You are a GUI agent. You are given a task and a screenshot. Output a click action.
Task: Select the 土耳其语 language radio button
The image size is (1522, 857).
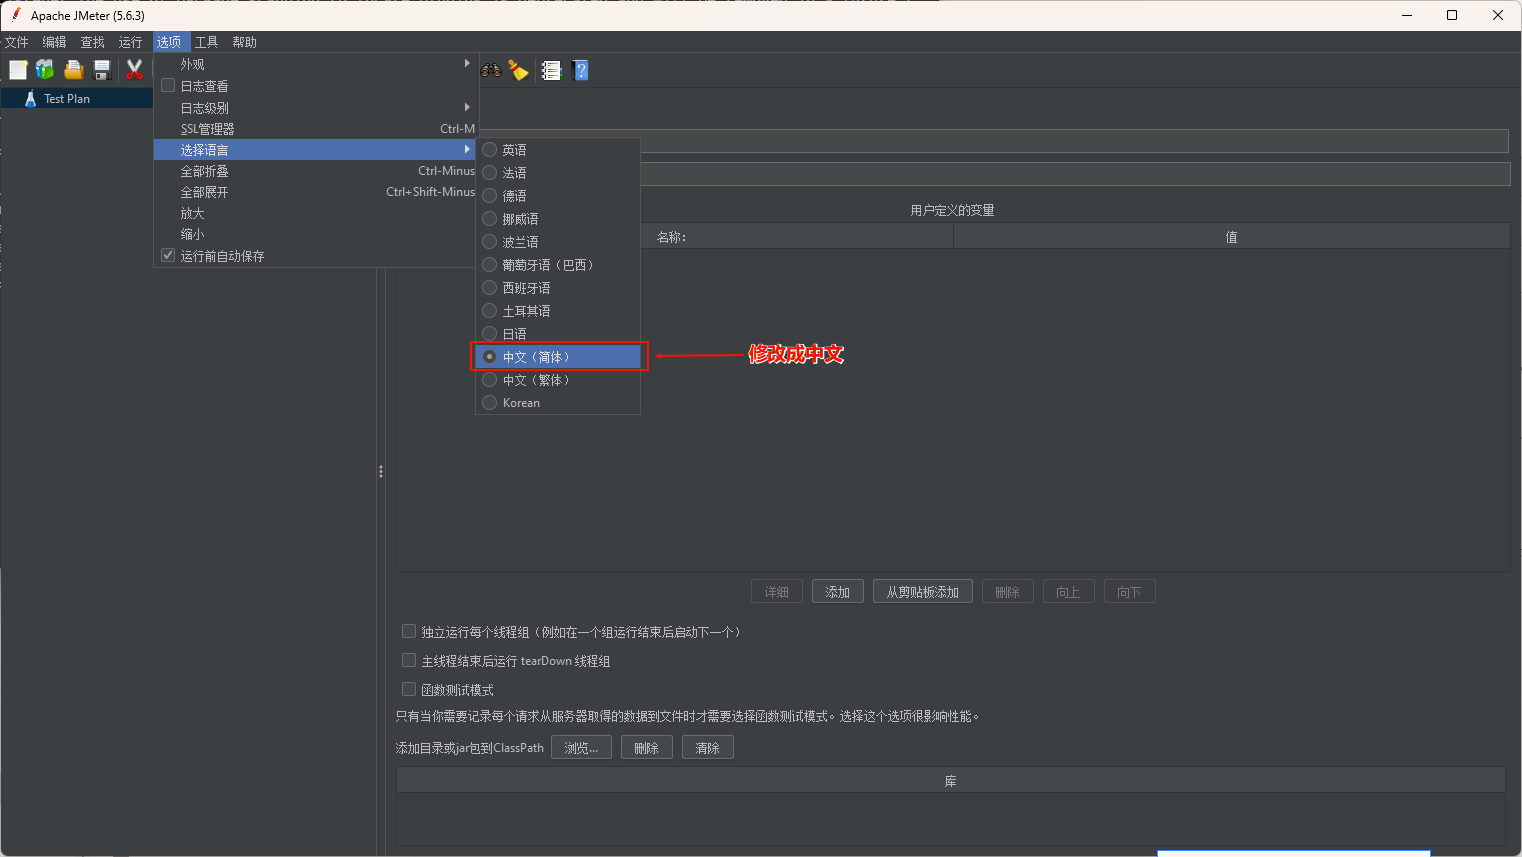(490, 311)
